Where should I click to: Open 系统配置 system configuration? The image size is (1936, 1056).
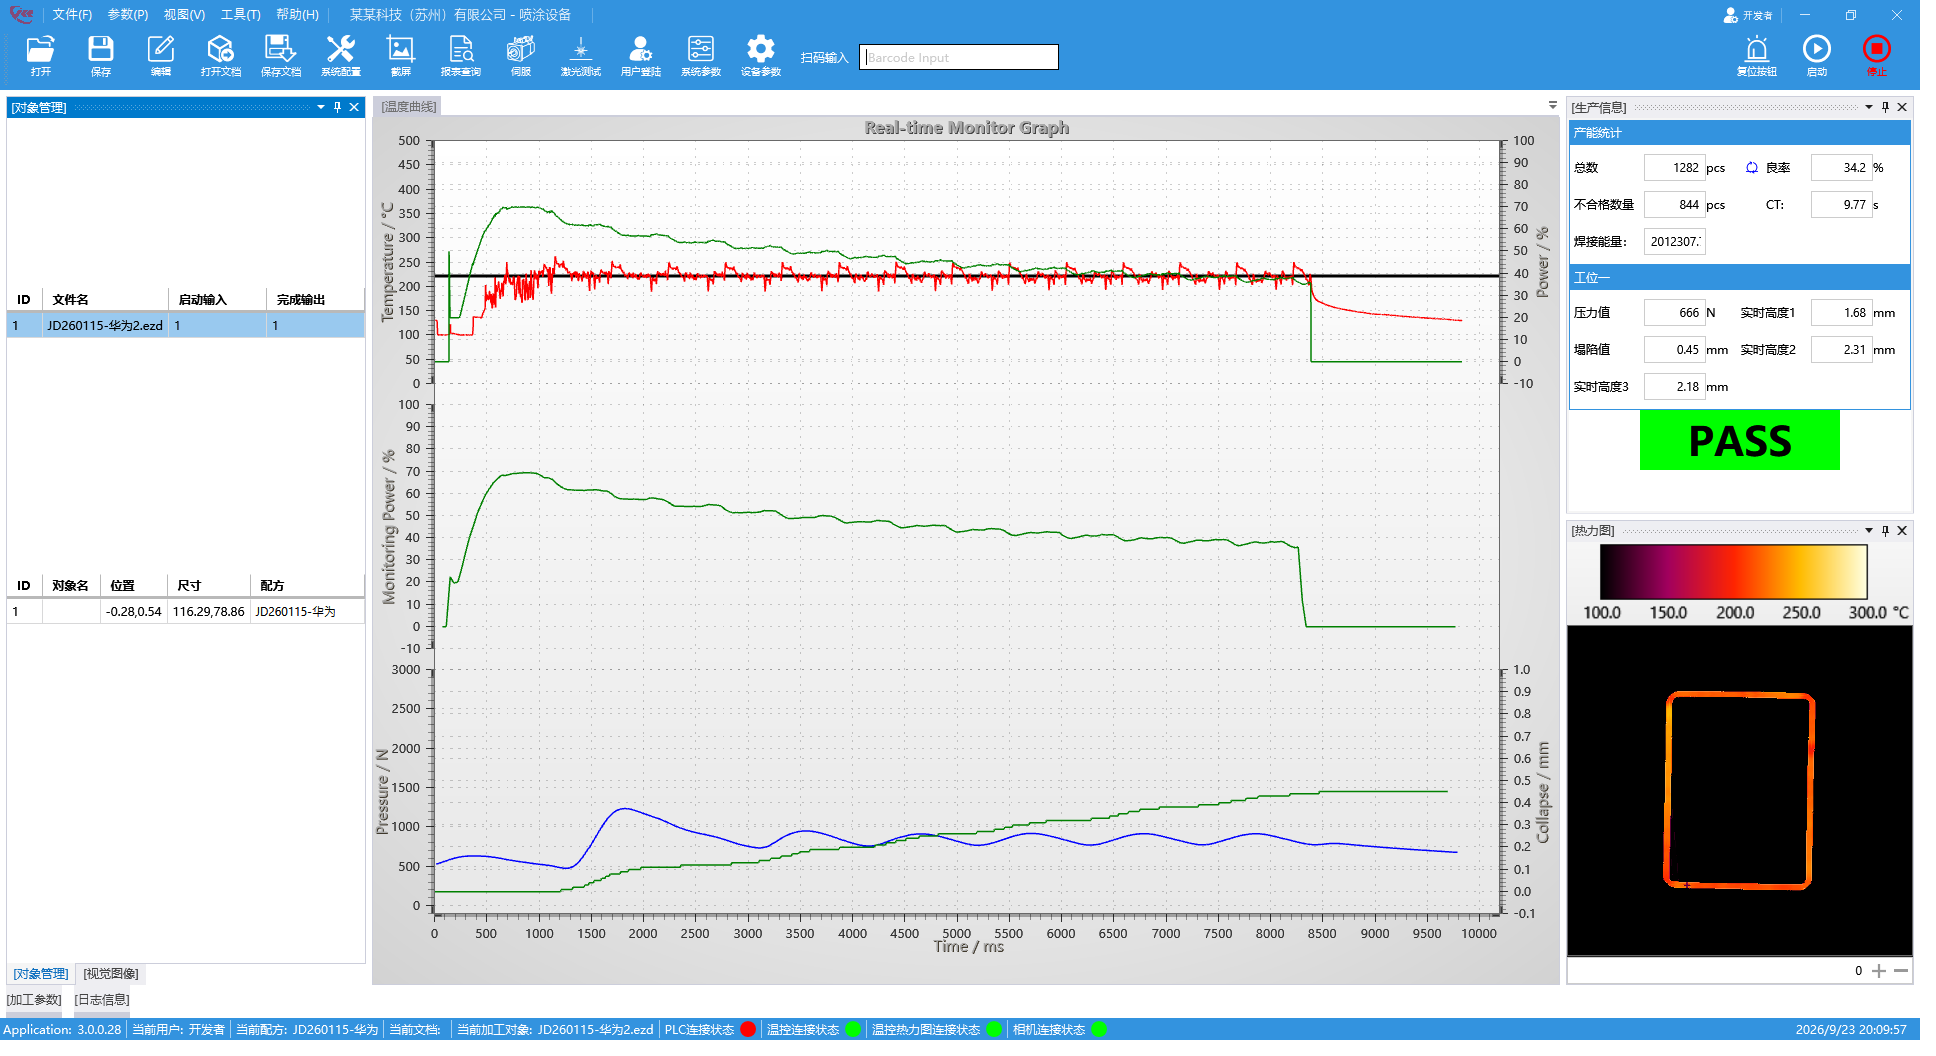click(x=340, y=56)
